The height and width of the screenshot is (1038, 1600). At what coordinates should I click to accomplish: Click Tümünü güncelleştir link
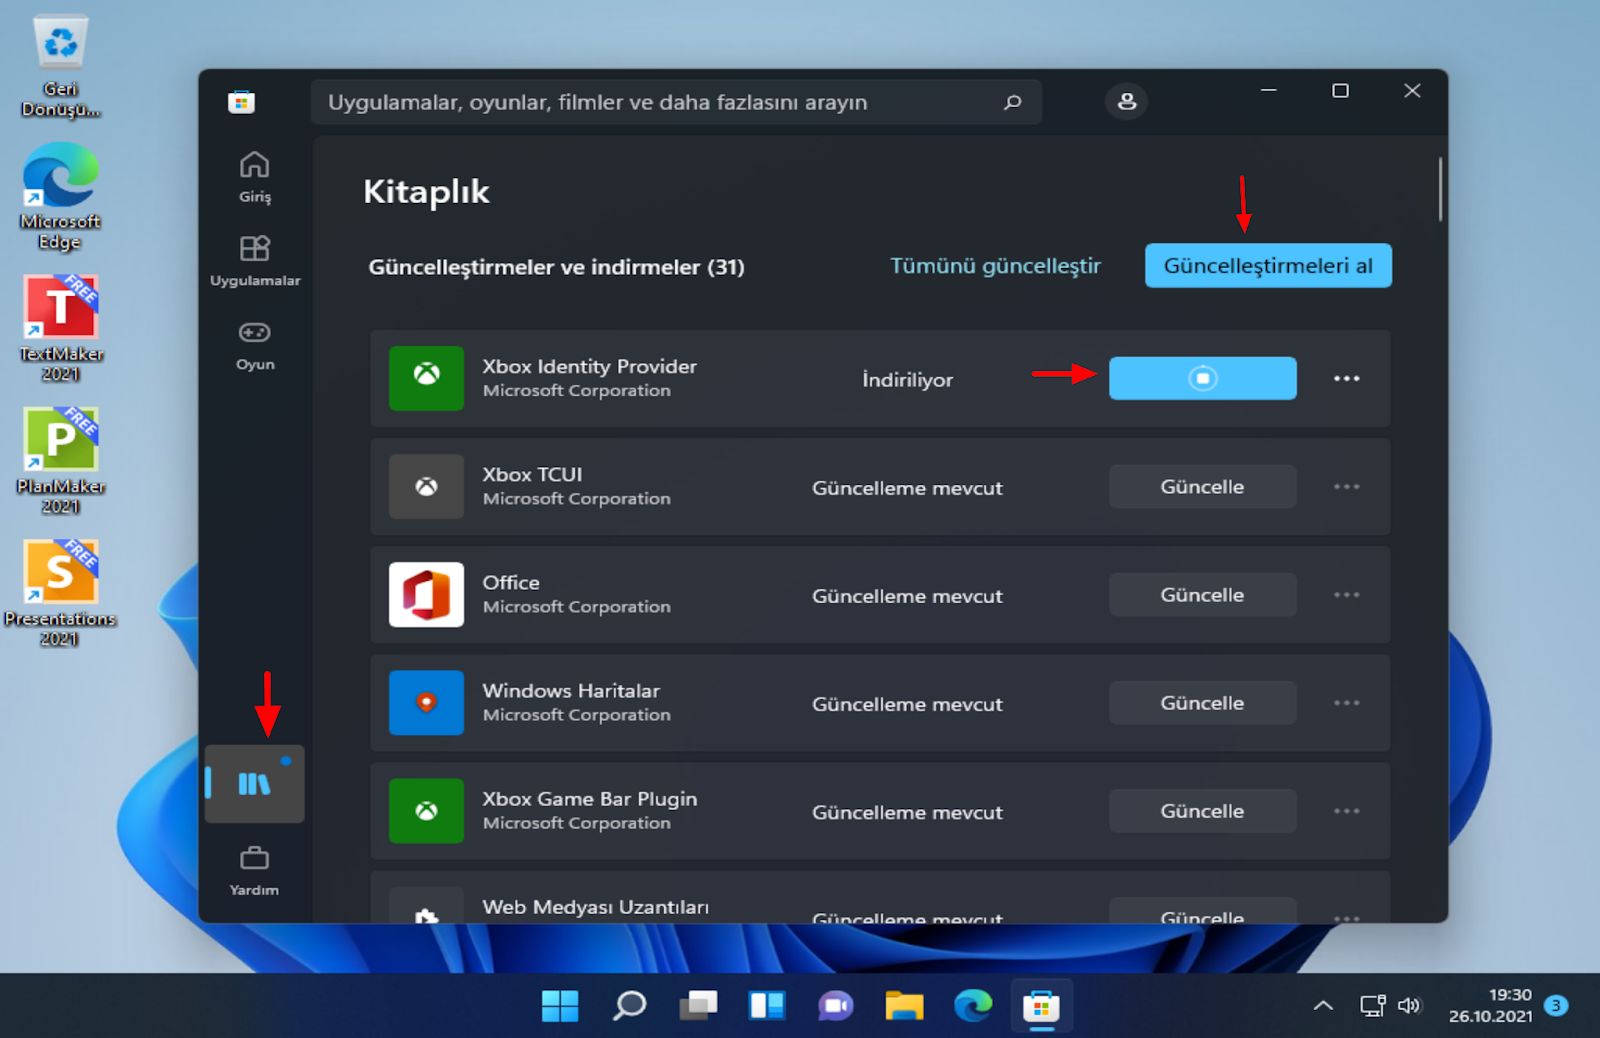[995, 266]
